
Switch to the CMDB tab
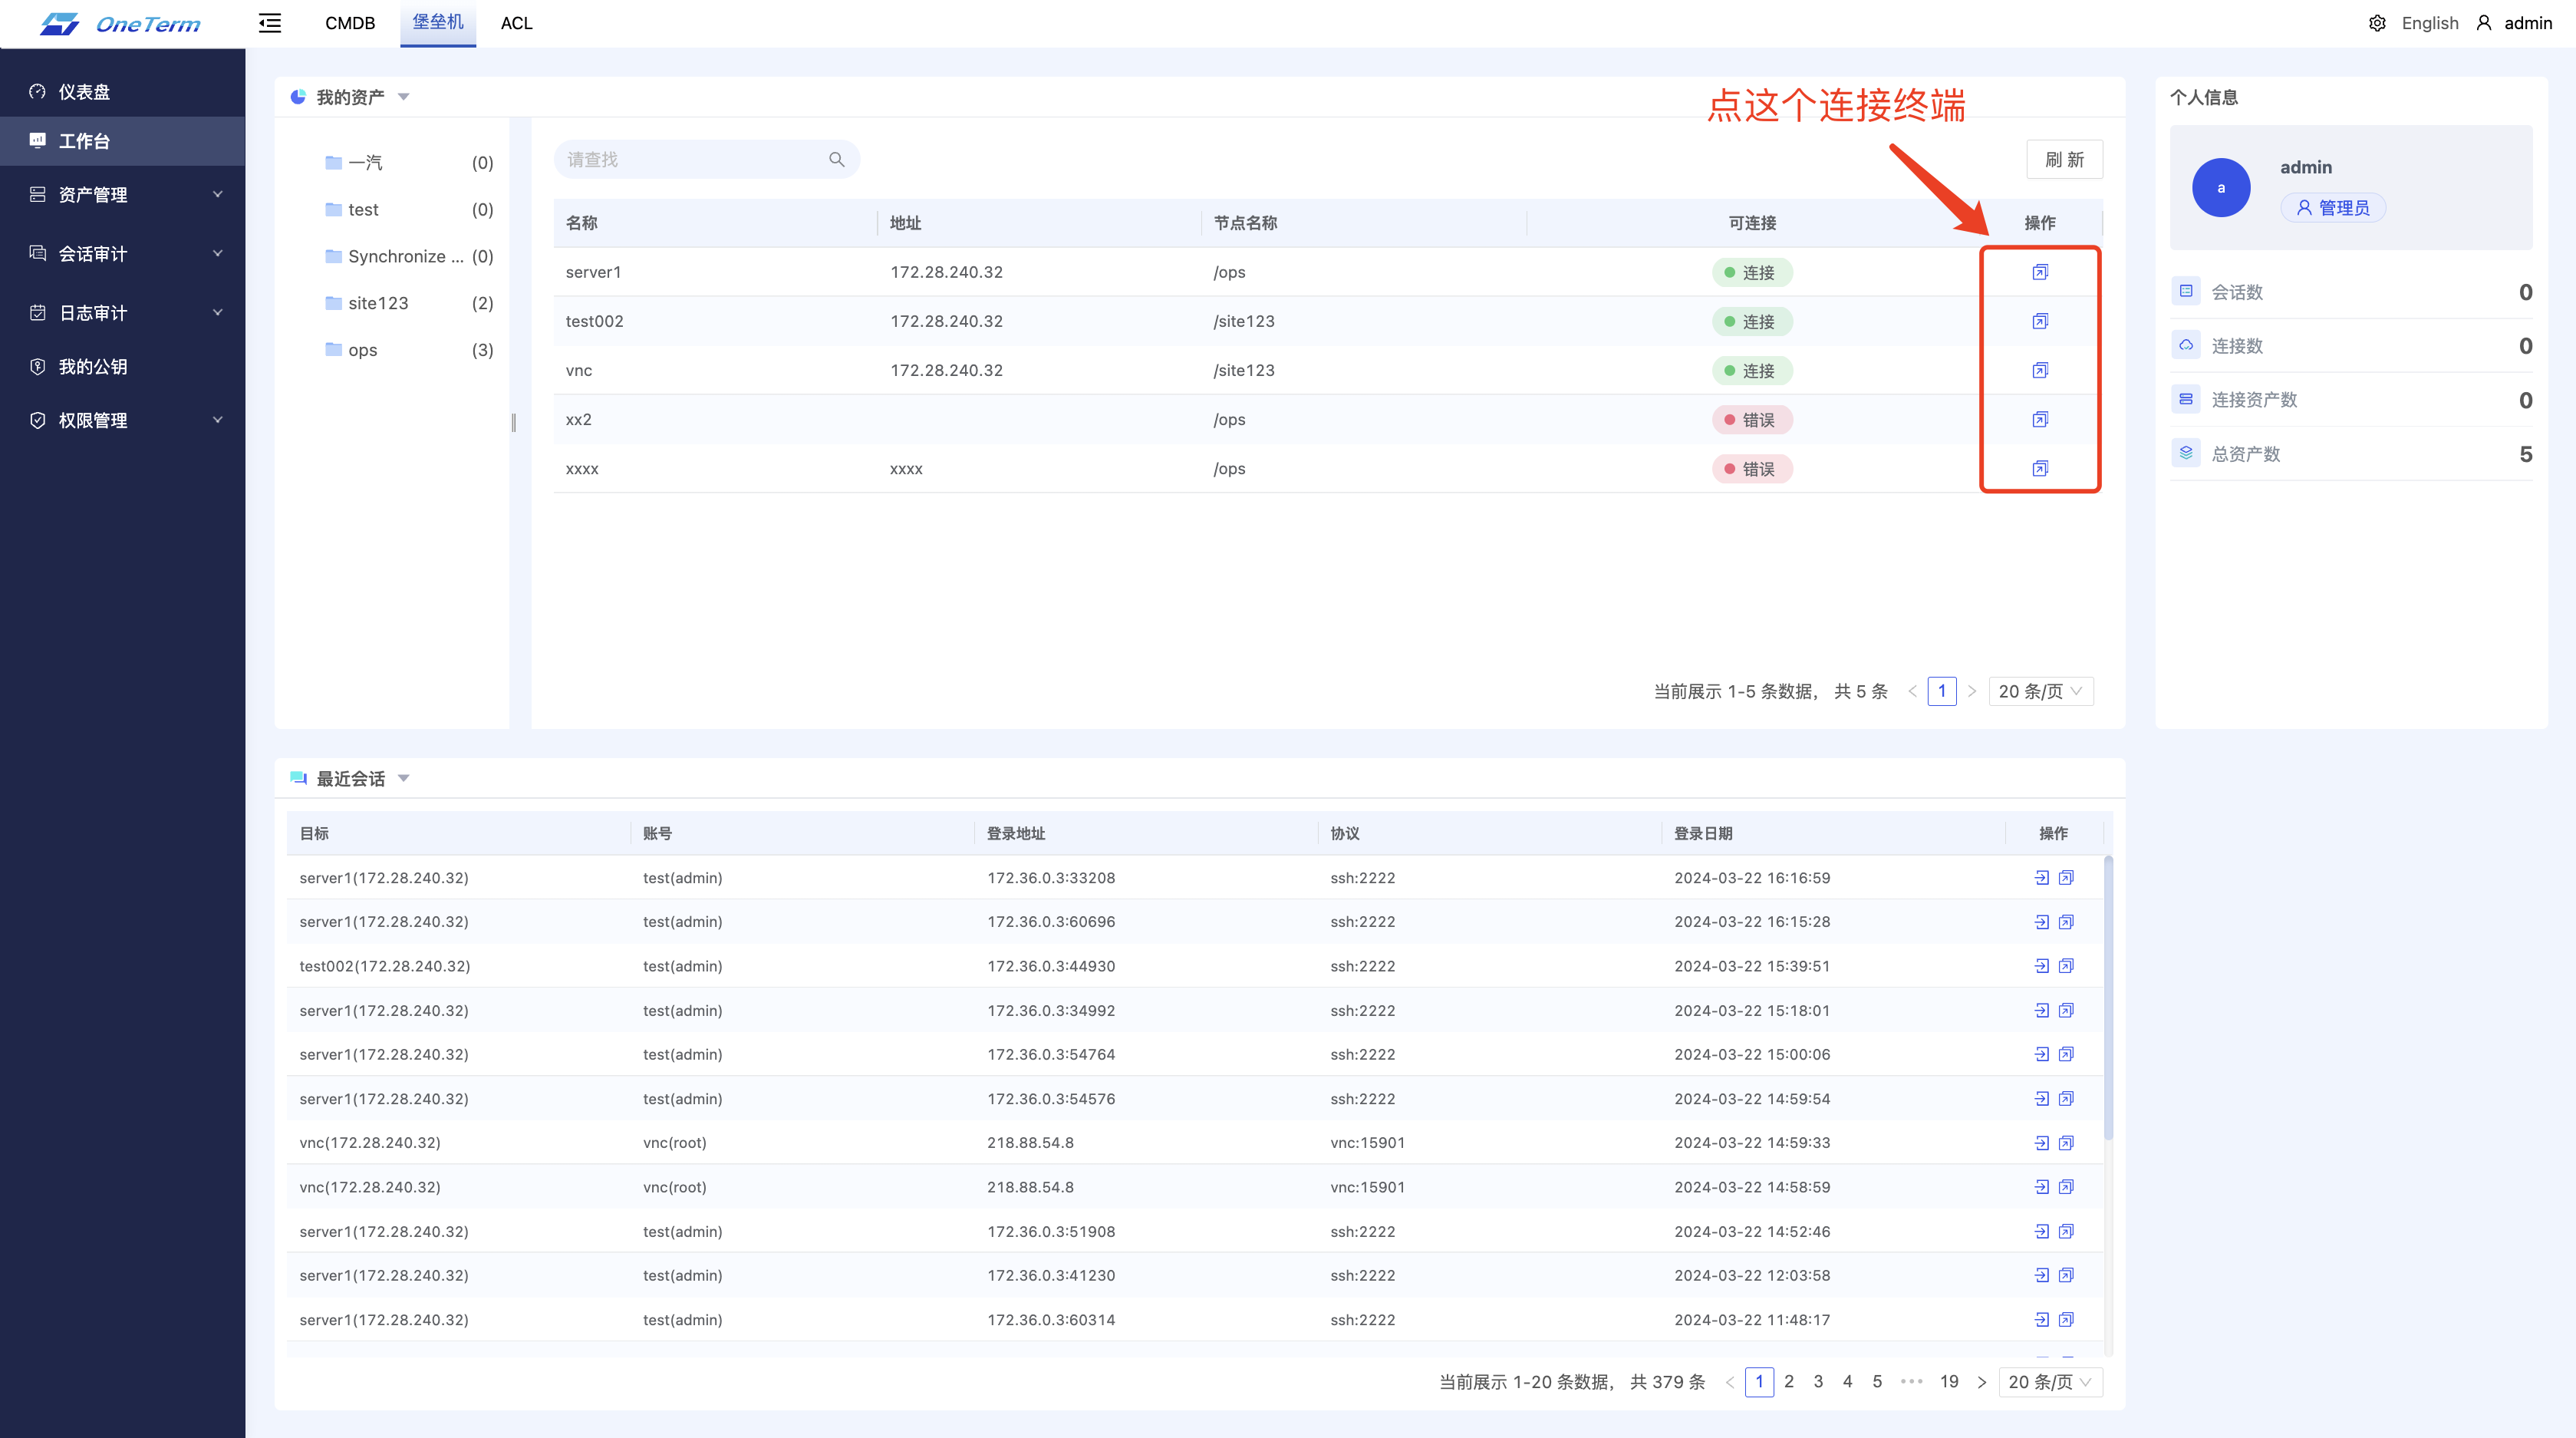350,23
